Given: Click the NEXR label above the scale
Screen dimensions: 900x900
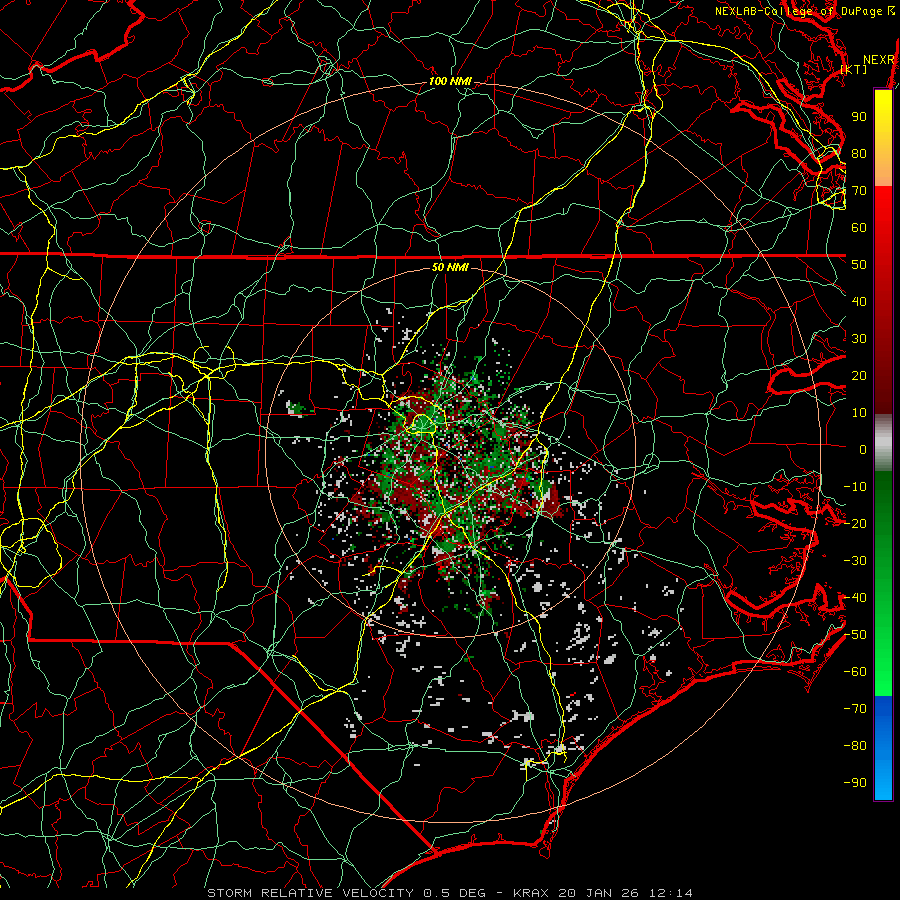Looking at the screenshot, I should coord(879,59).
